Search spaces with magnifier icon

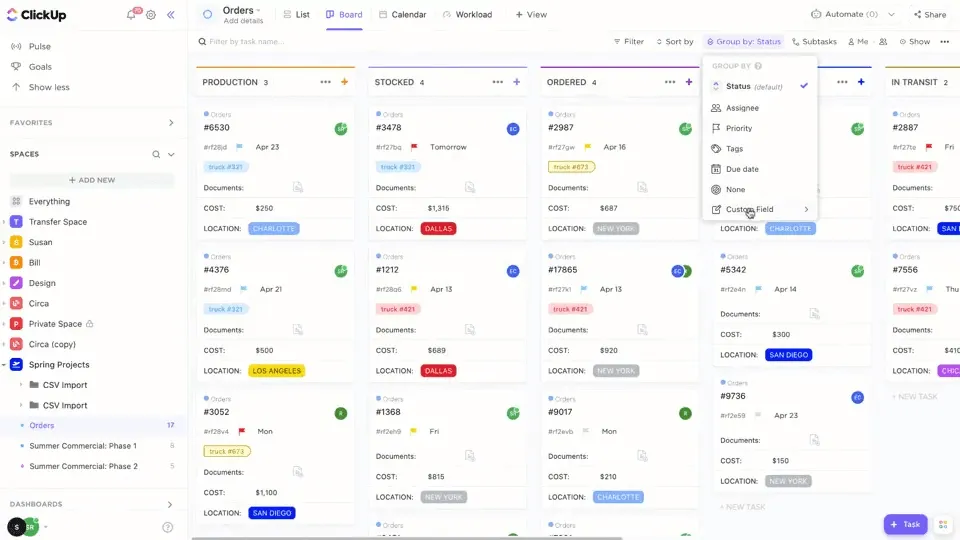click(x=156, y=154)
